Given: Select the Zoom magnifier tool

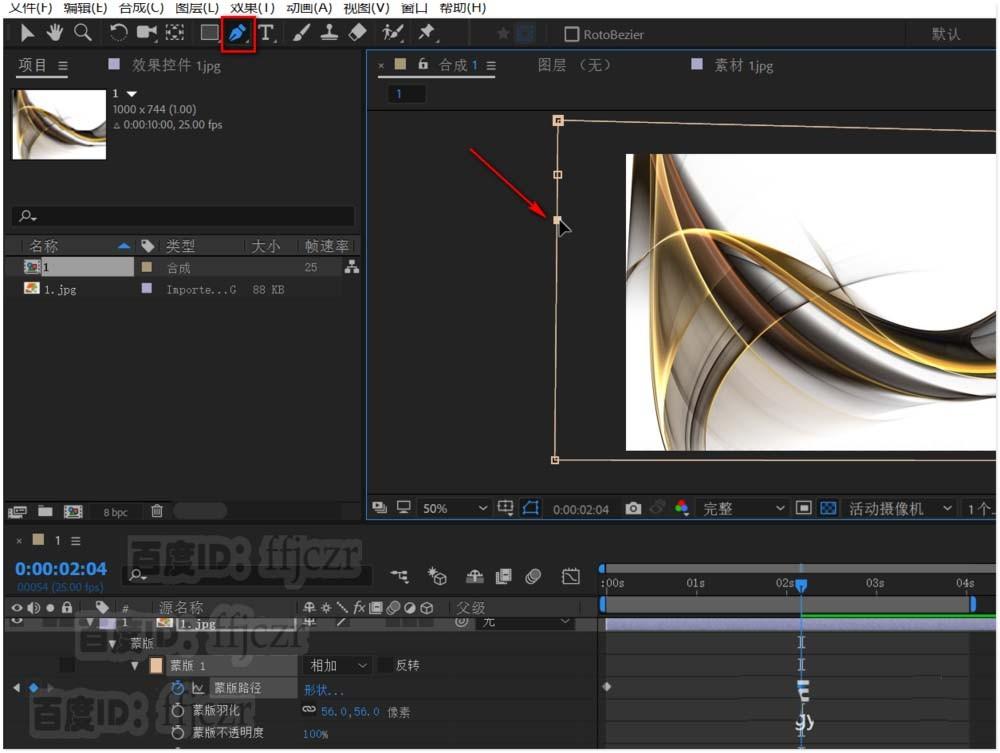Looking at the screenshot, I should (x=82, y=33).
